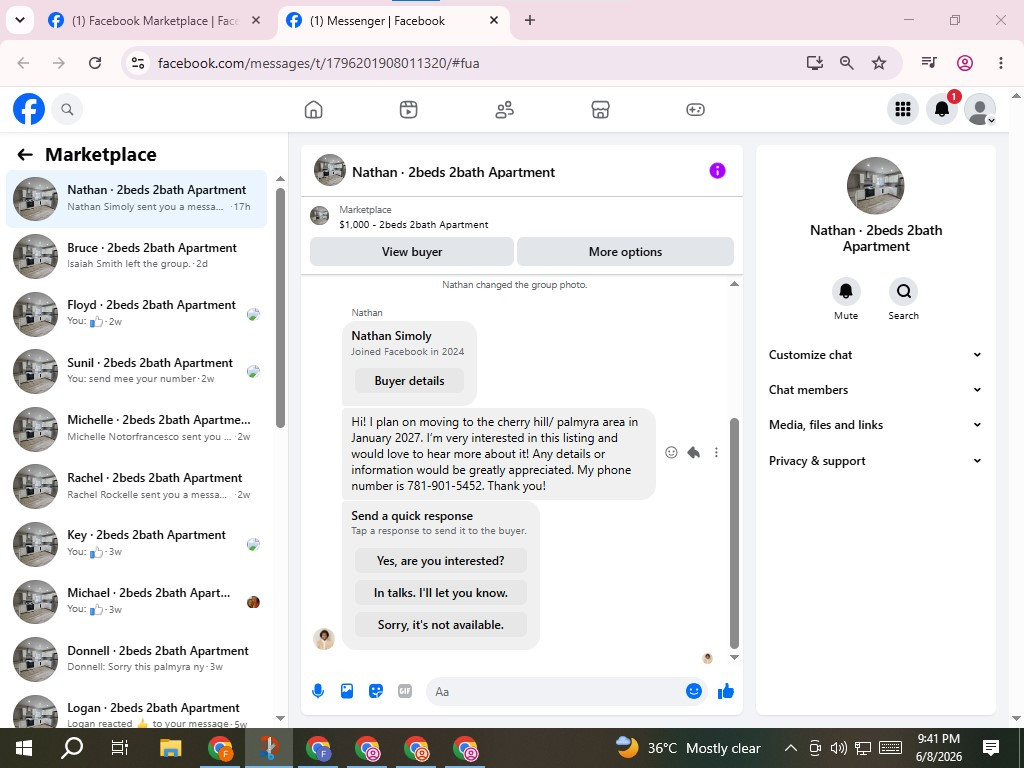Open Chrome three-dot menu

tap(1000, 63)
